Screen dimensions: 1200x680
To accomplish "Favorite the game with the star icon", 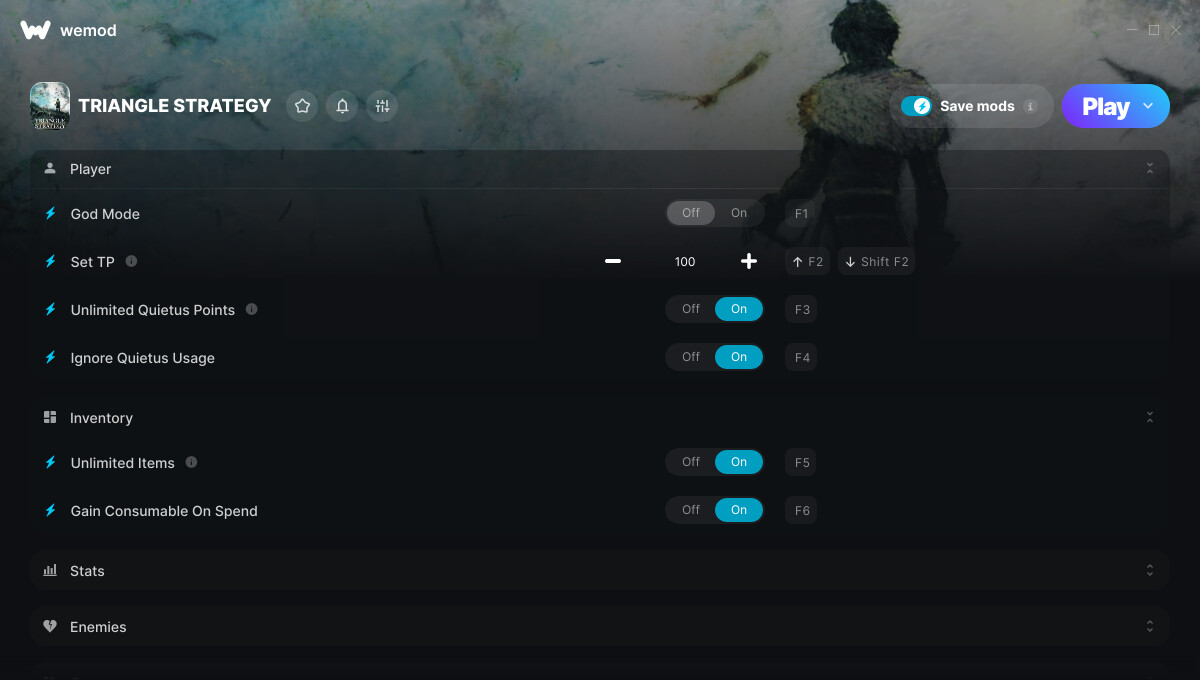I will [x=302, y=106].
